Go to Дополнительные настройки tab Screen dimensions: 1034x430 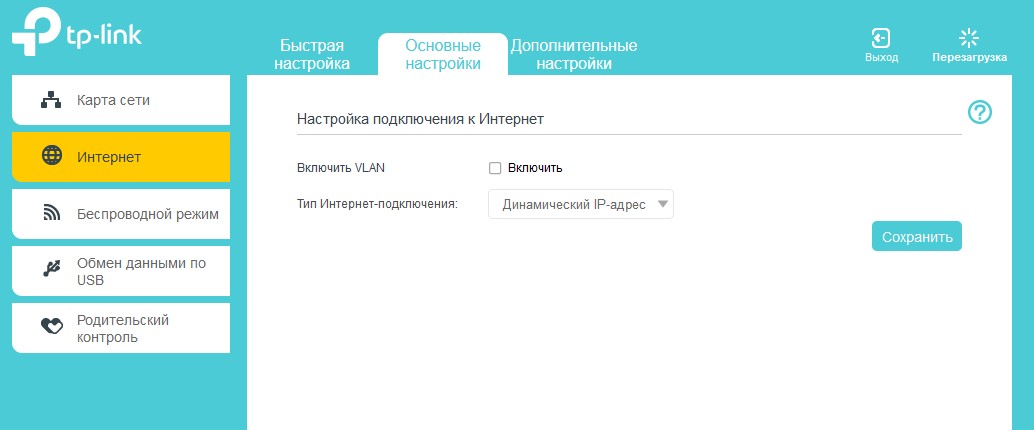(574, 55)
